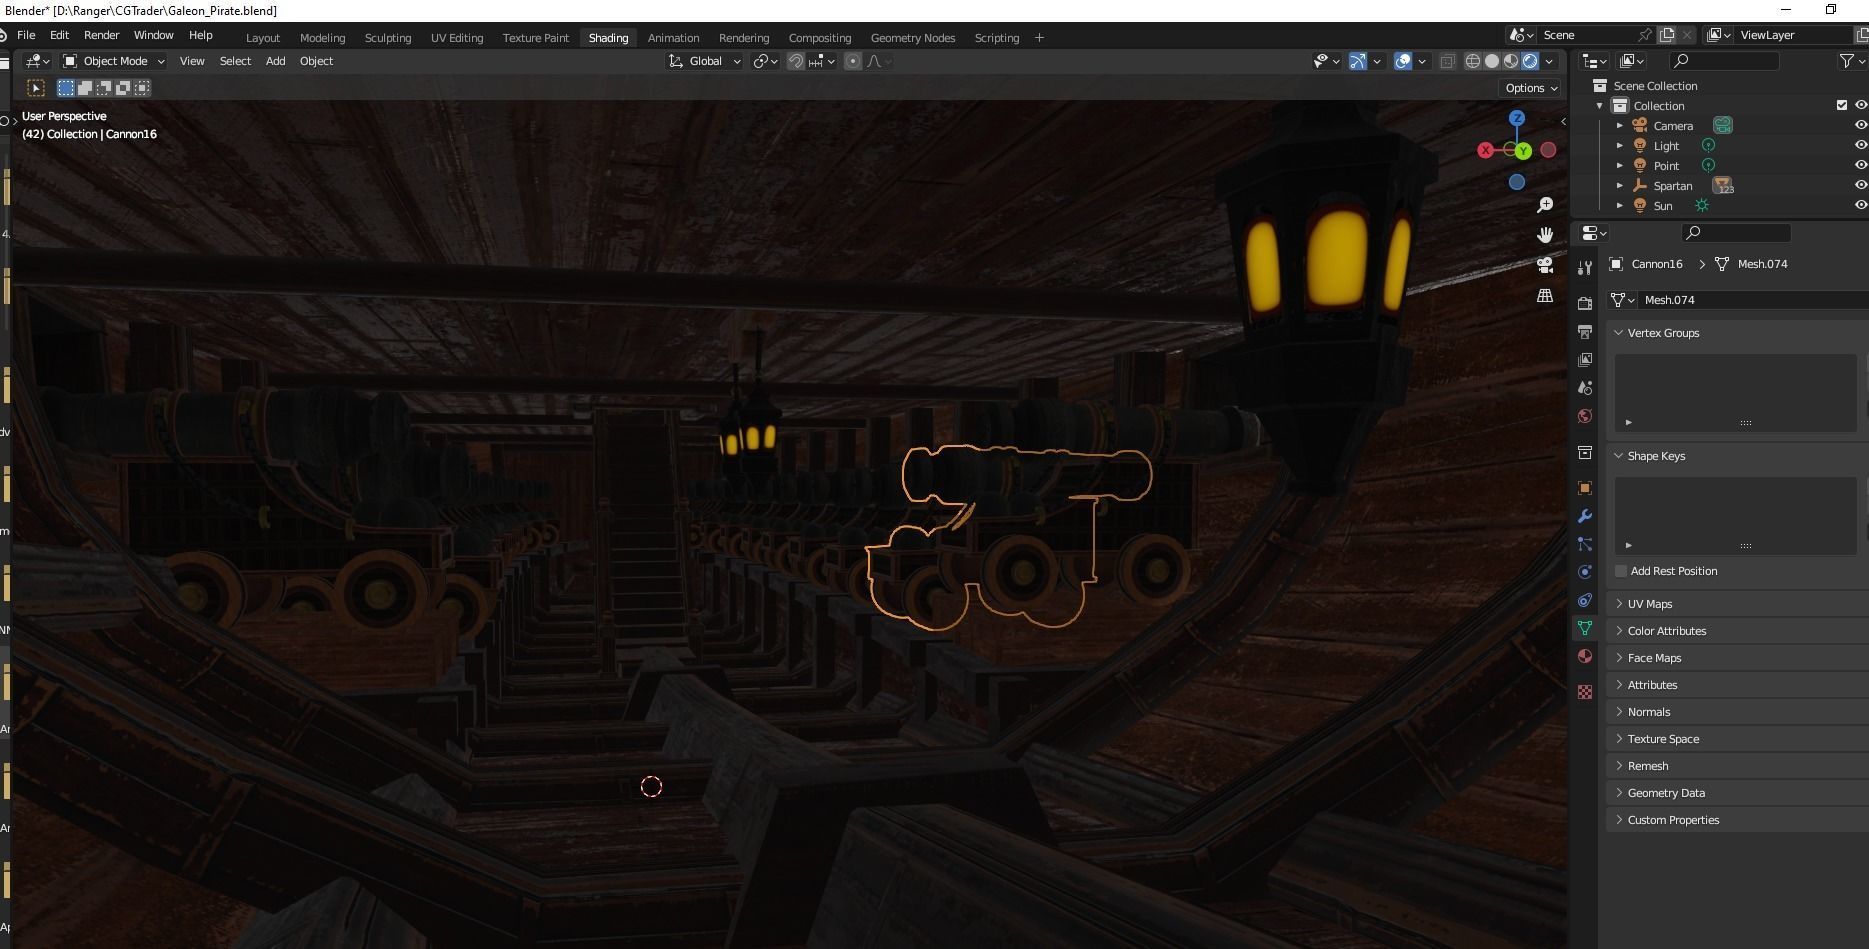Switch to the Sculpting workspace tab
1869x949 pixels.
tap(388, 38)
